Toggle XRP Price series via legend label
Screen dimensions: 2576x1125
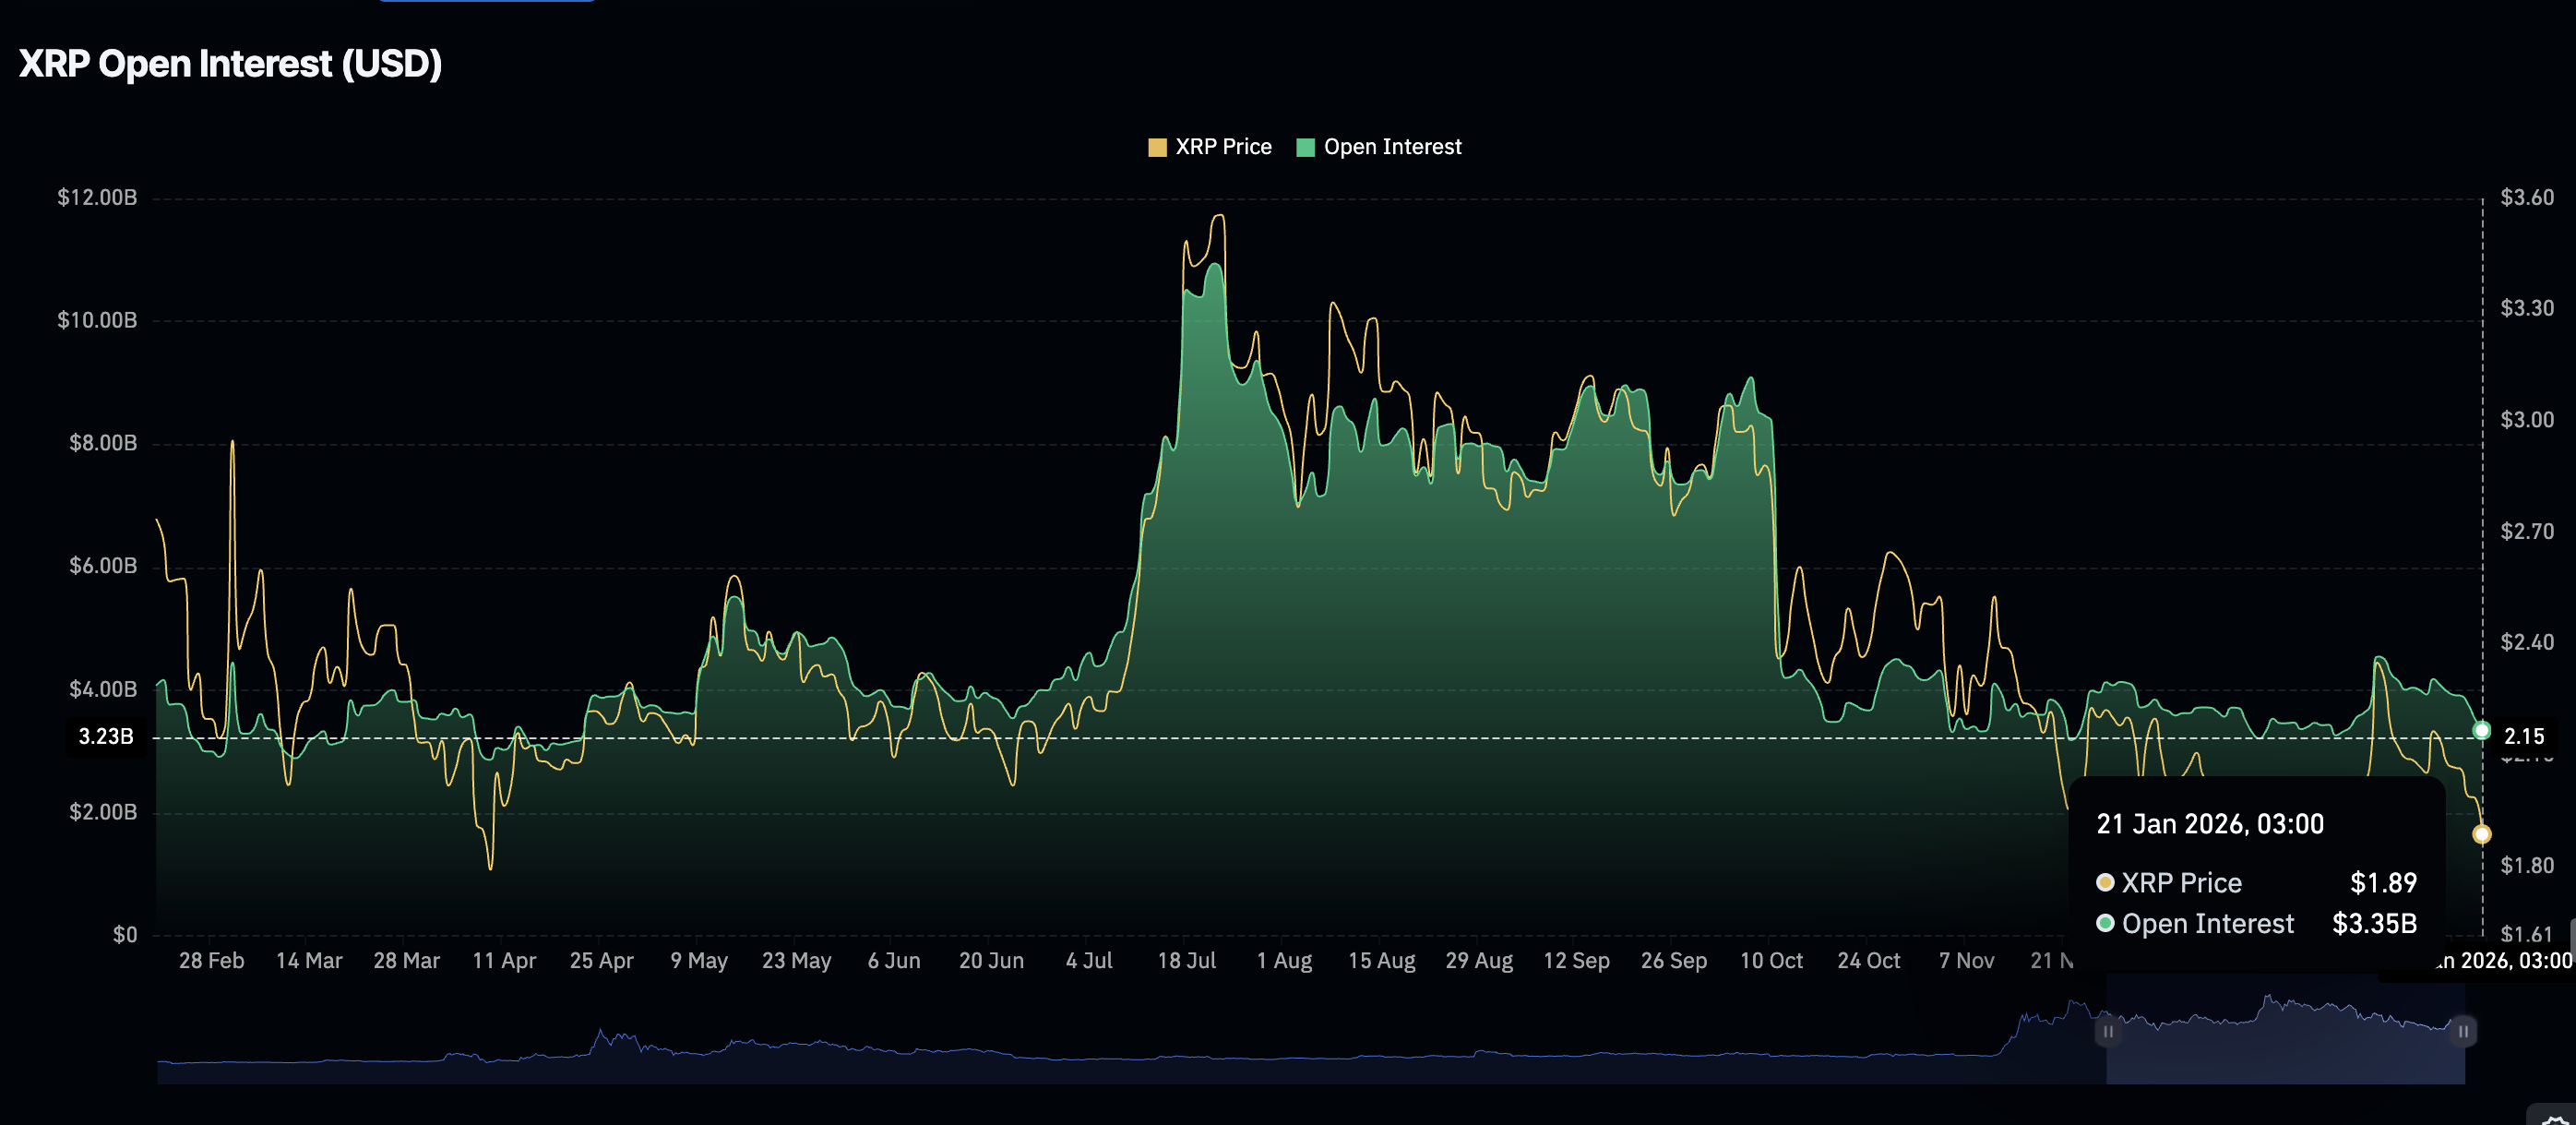tap(1223, 147)
